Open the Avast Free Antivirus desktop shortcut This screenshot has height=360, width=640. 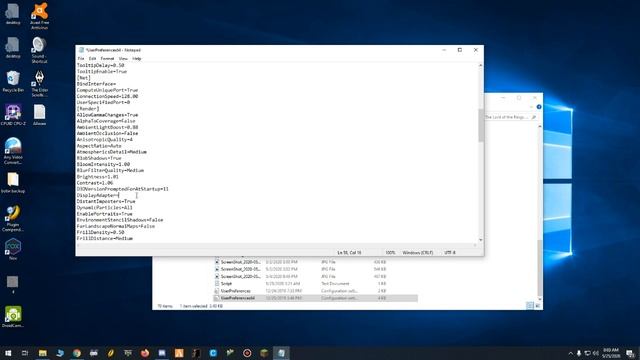(x=40, y=16)
